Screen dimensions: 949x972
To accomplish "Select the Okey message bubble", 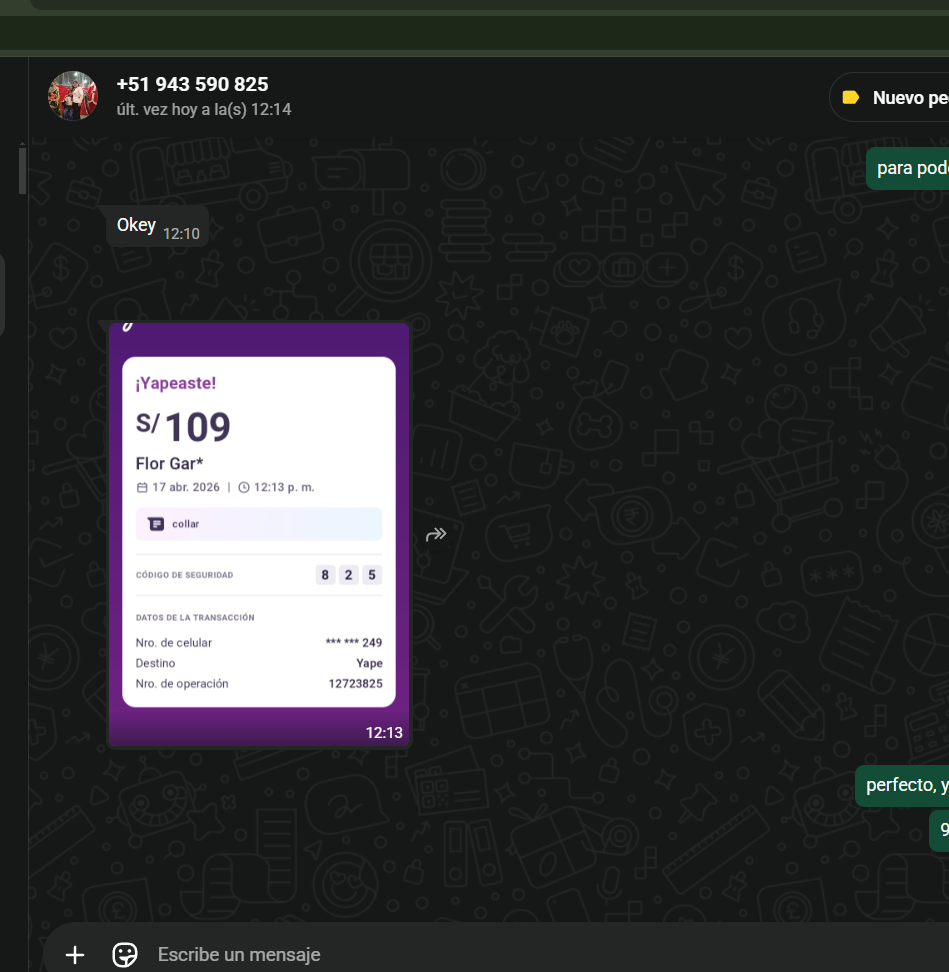I will pyautogui.click(x=137, y=225).
